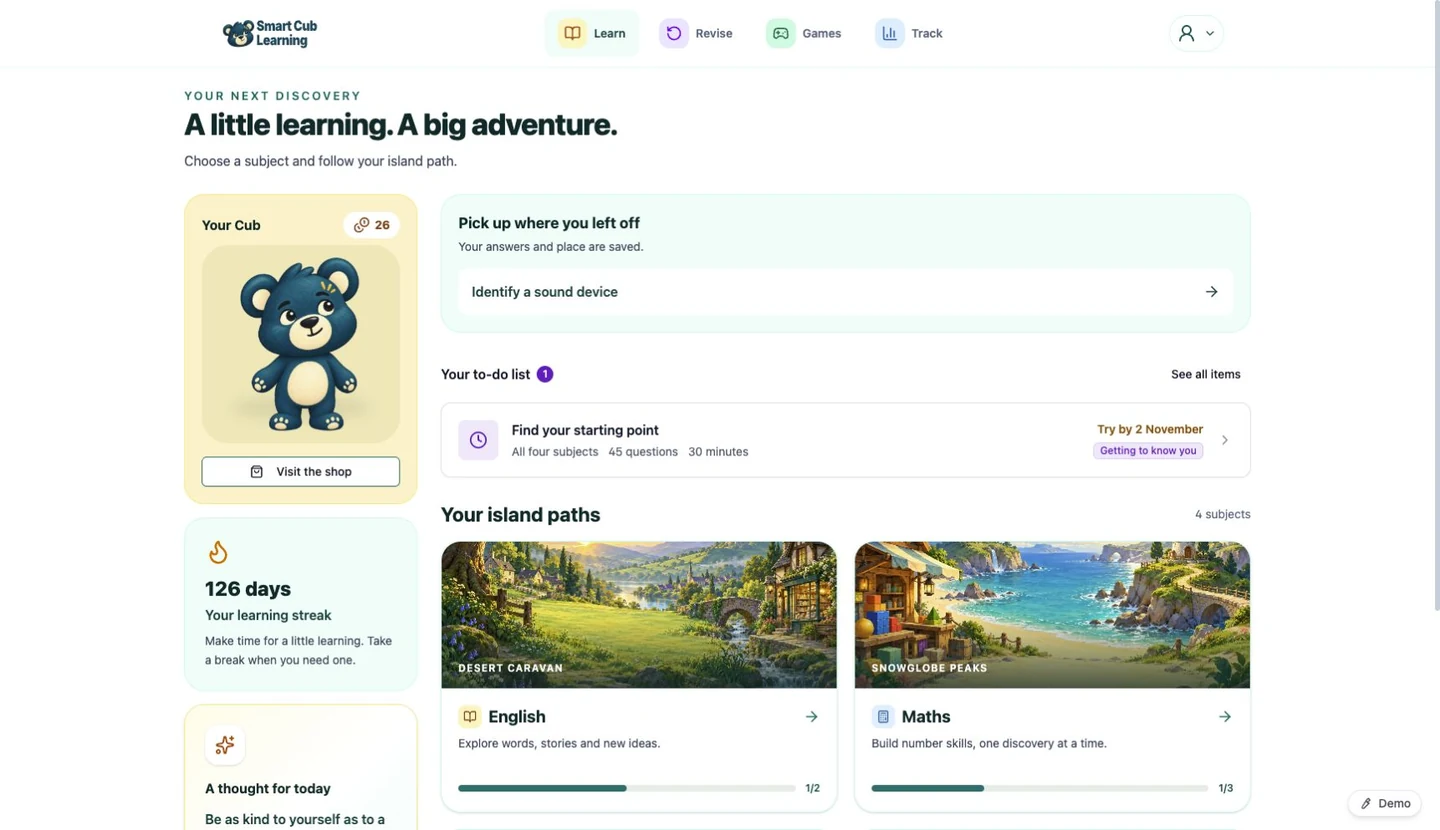Click the Find your starting point title

coord(585,430)
